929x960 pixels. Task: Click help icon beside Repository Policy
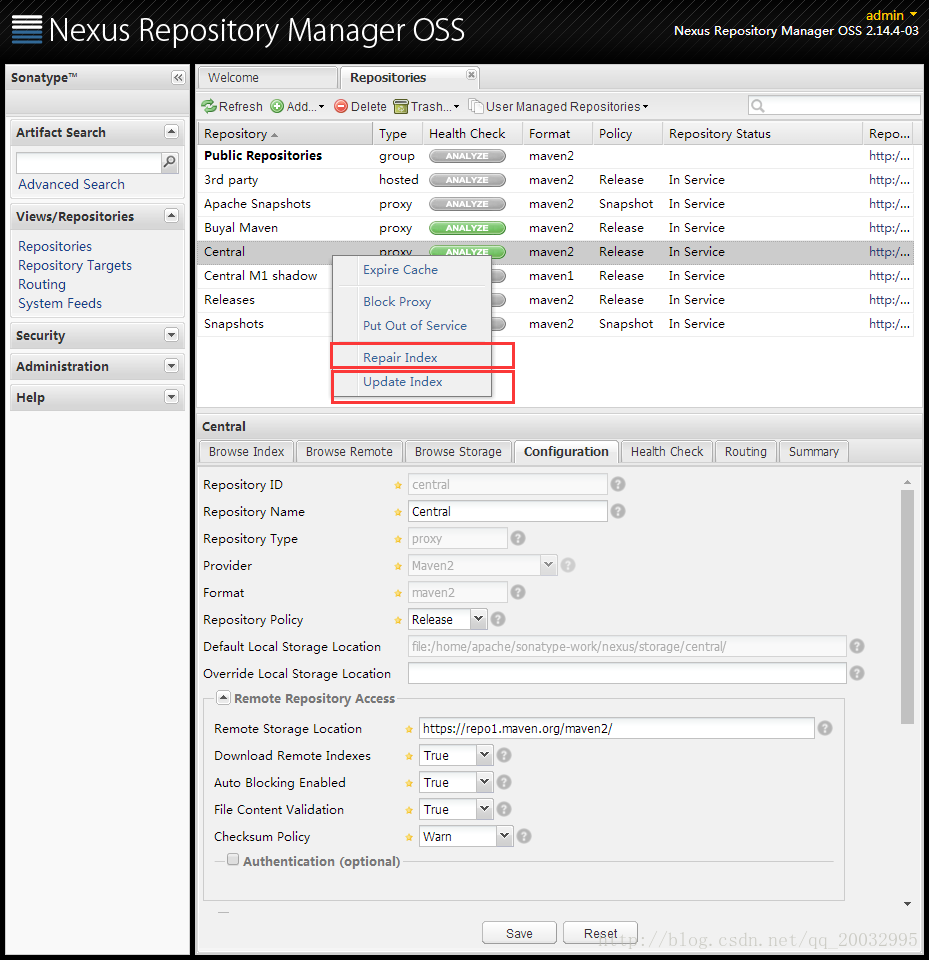click(x=498, y=619)
